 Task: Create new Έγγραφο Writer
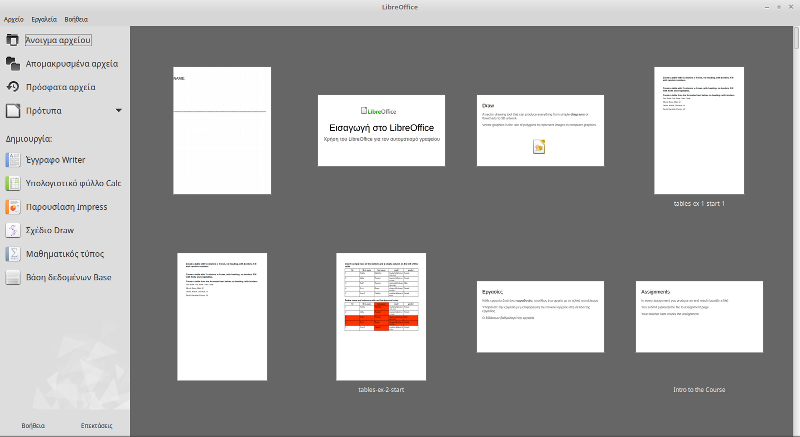pyautogui.click(x=56, y=160)
